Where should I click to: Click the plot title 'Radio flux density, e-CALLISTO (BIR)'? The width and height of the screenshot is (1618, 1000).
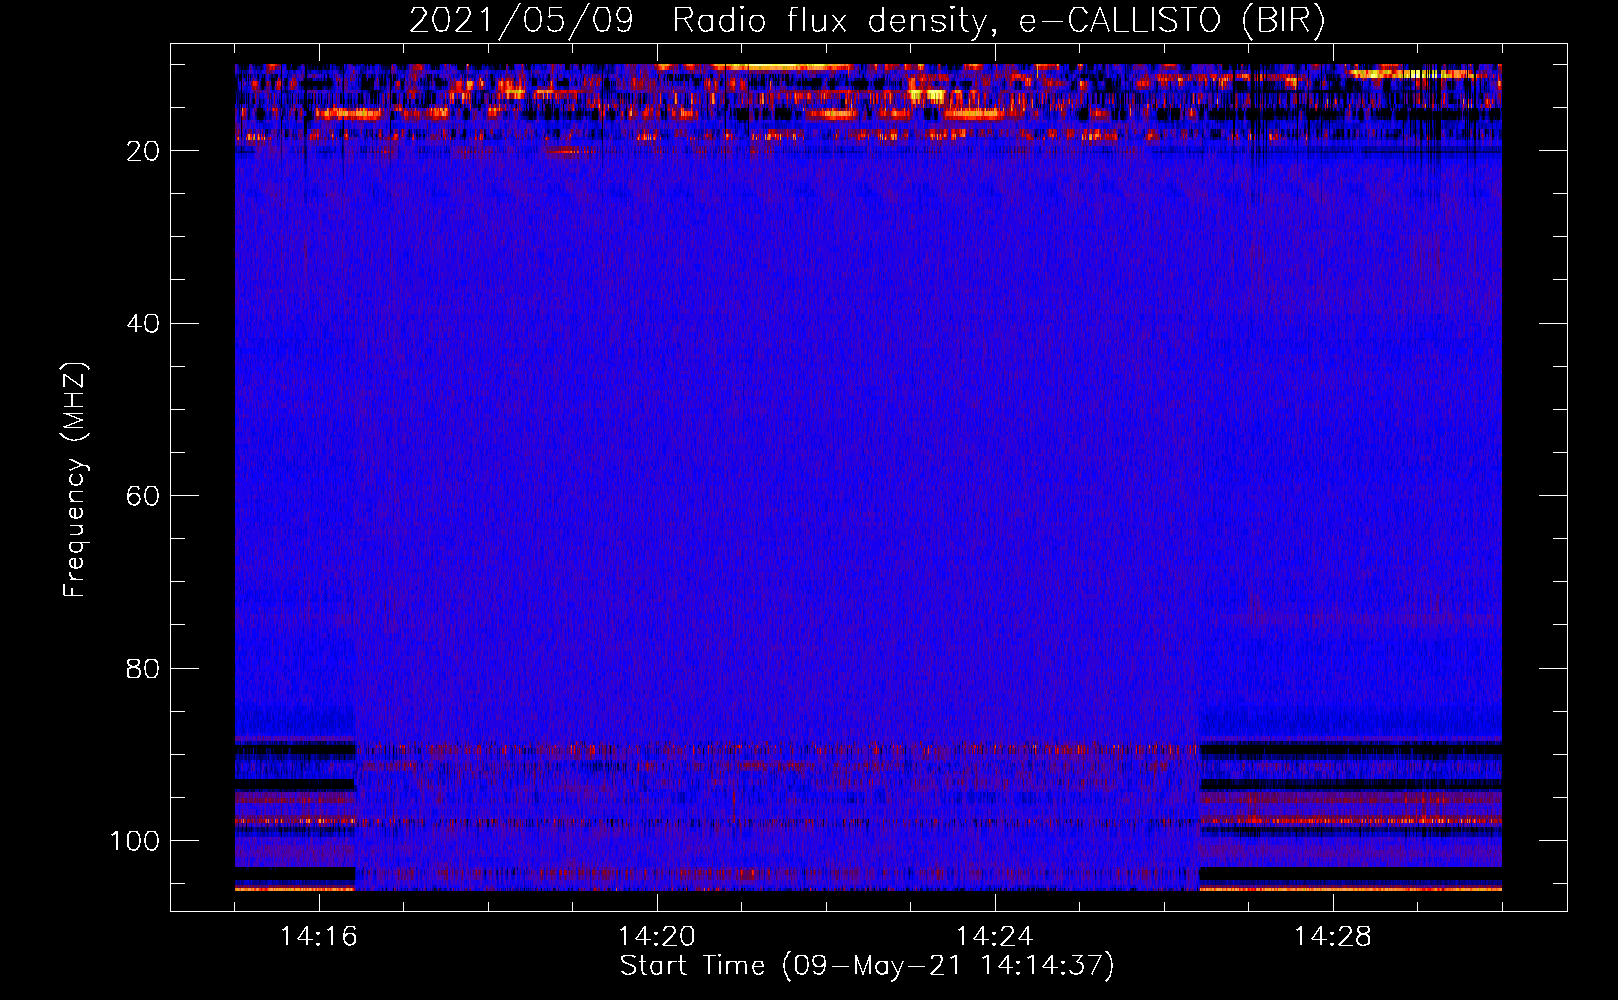(999, 21)
